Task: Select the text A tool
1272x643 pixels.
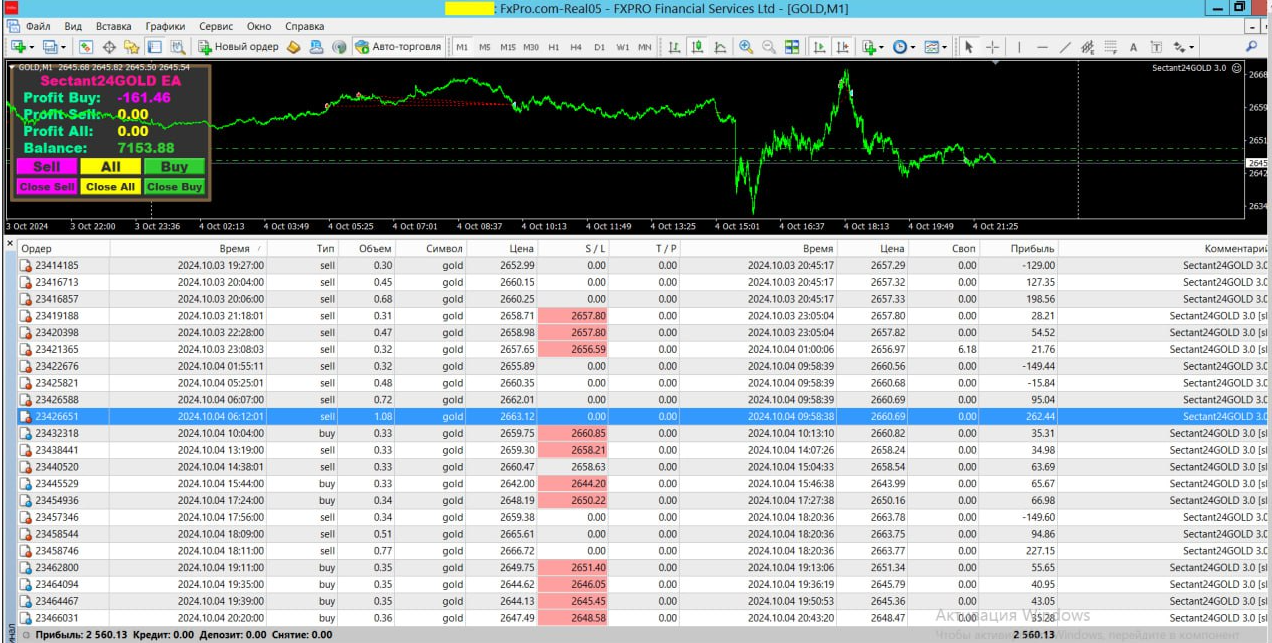Action: click(x=1133, y=47)
